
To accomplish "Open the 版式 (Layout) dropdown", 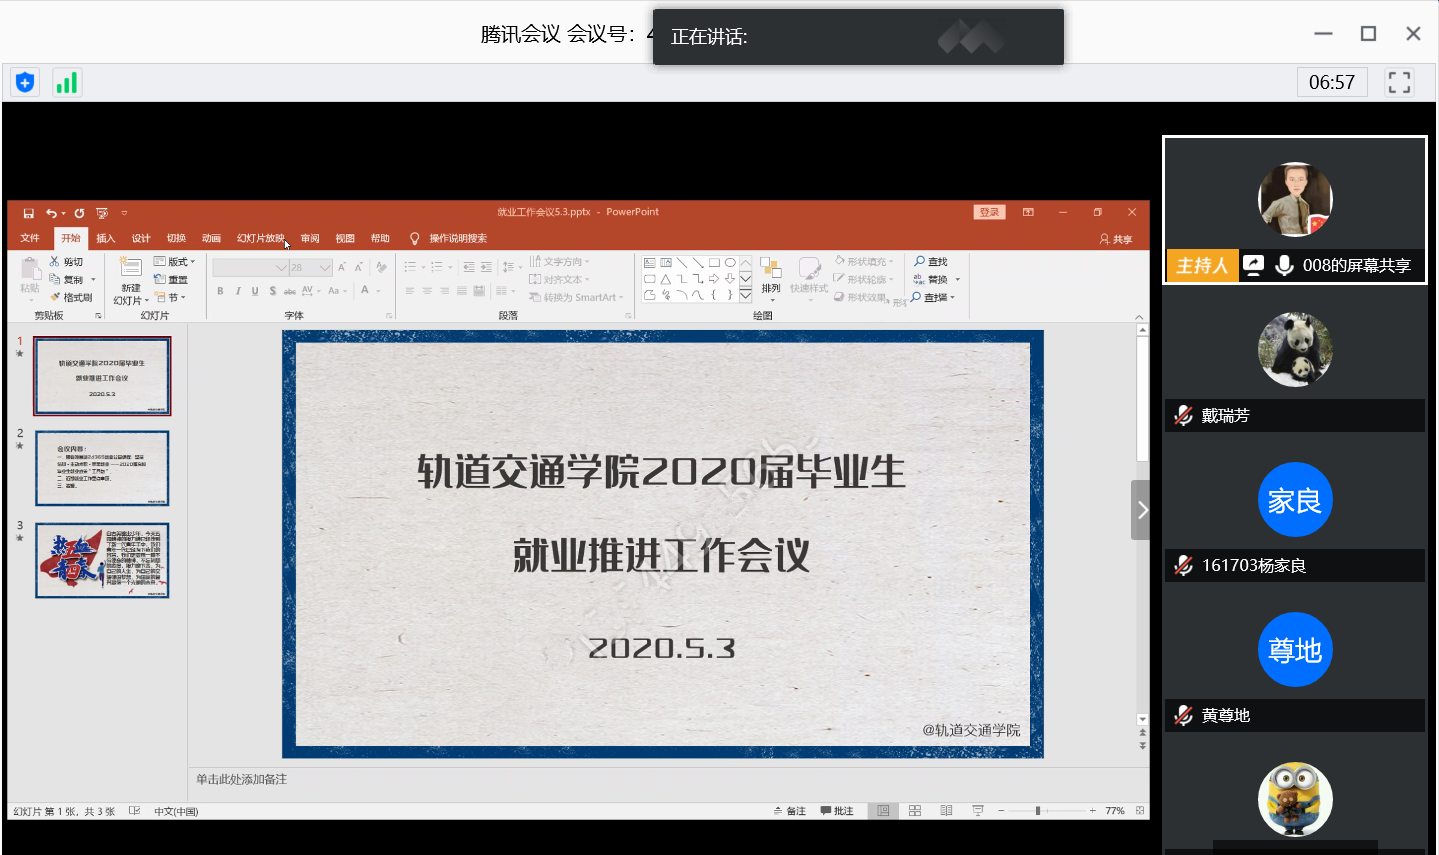I will click(176, 262).
